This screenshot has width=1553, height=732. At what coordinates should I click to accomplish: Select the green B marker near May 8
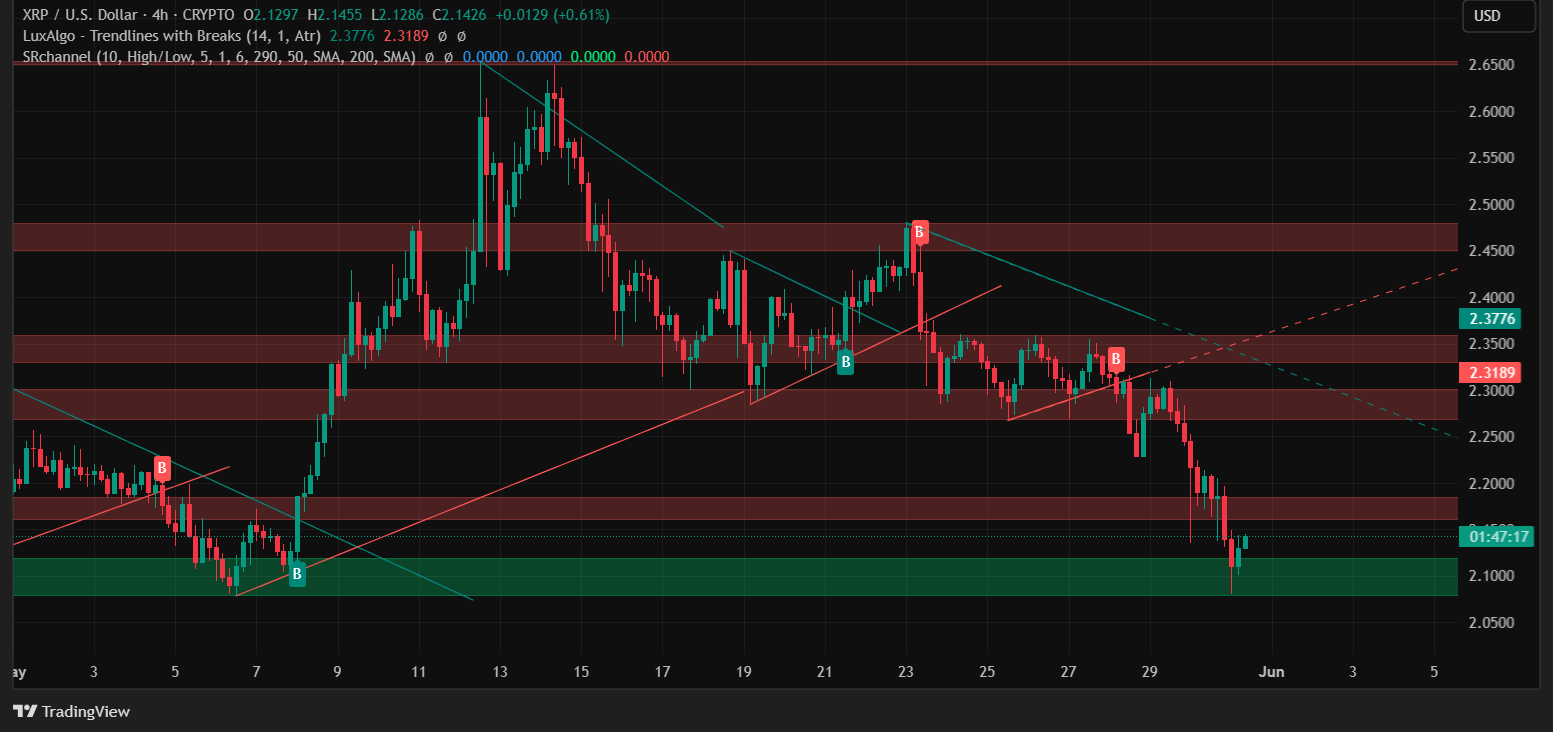(297, 574)
